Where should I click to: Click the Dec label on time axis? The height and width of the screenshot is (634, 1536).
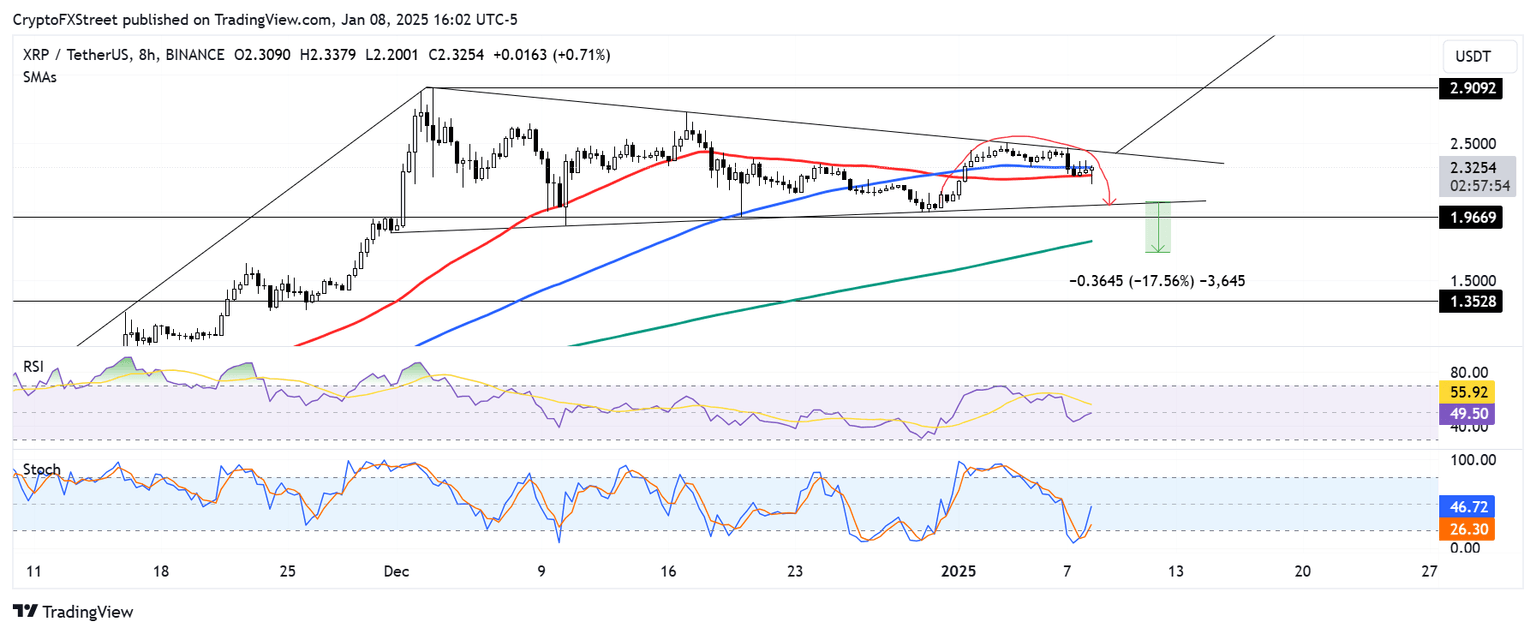click(397, 571)
